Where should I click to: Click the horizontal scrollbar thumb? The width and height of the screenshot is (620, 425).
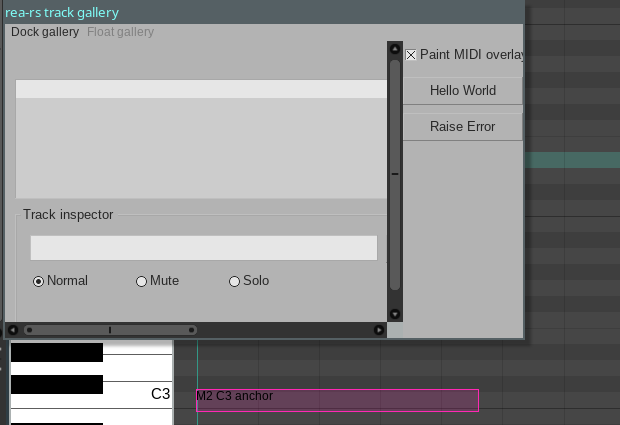[110, 330]
